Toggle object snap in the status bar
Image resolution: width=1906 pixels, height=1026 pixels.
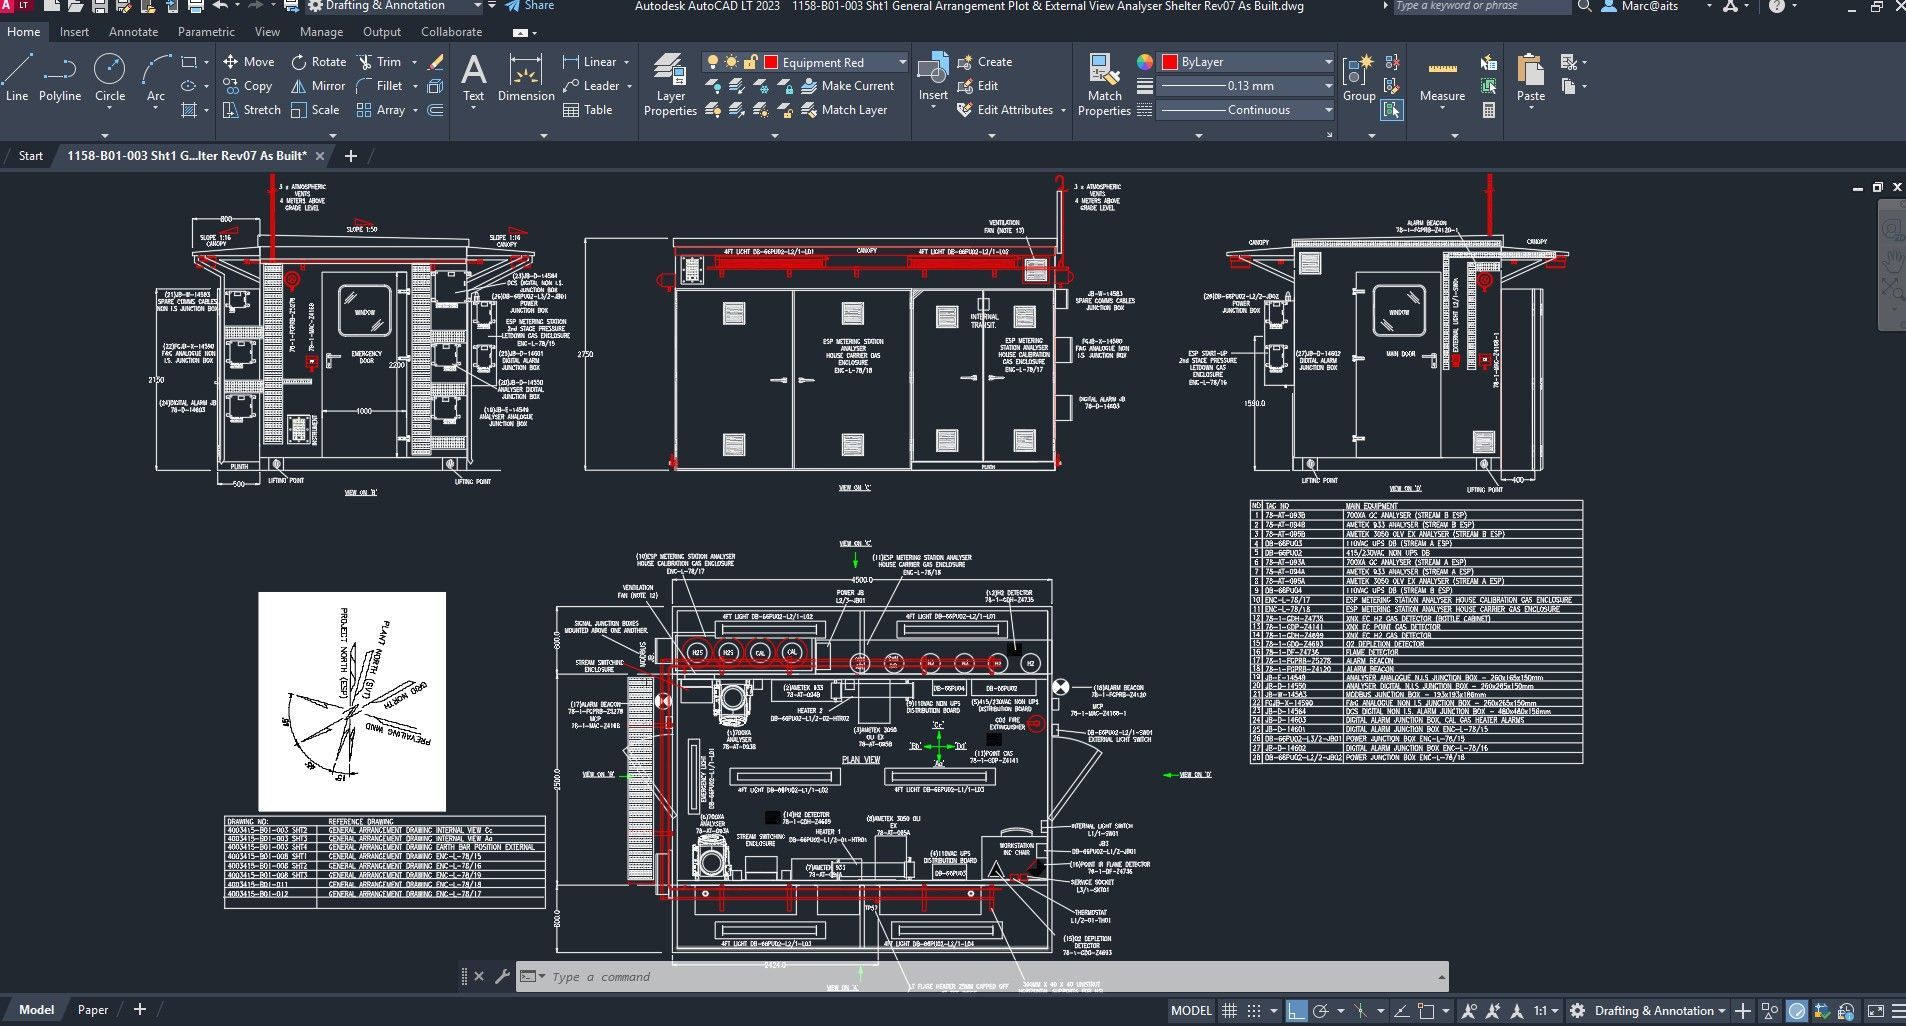[x=1360, y=1010]
